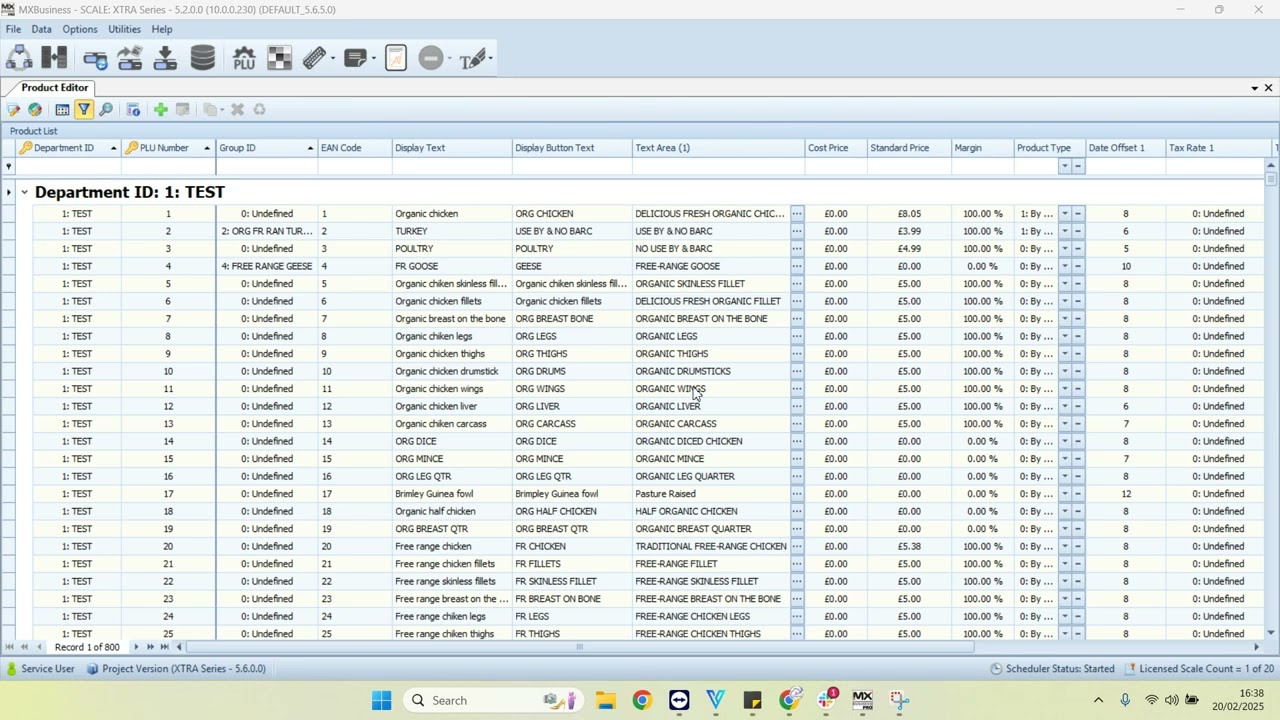Click the recycle refresh icon
Viewport: 1280px width, 720px height.
(x=259, y=110)
